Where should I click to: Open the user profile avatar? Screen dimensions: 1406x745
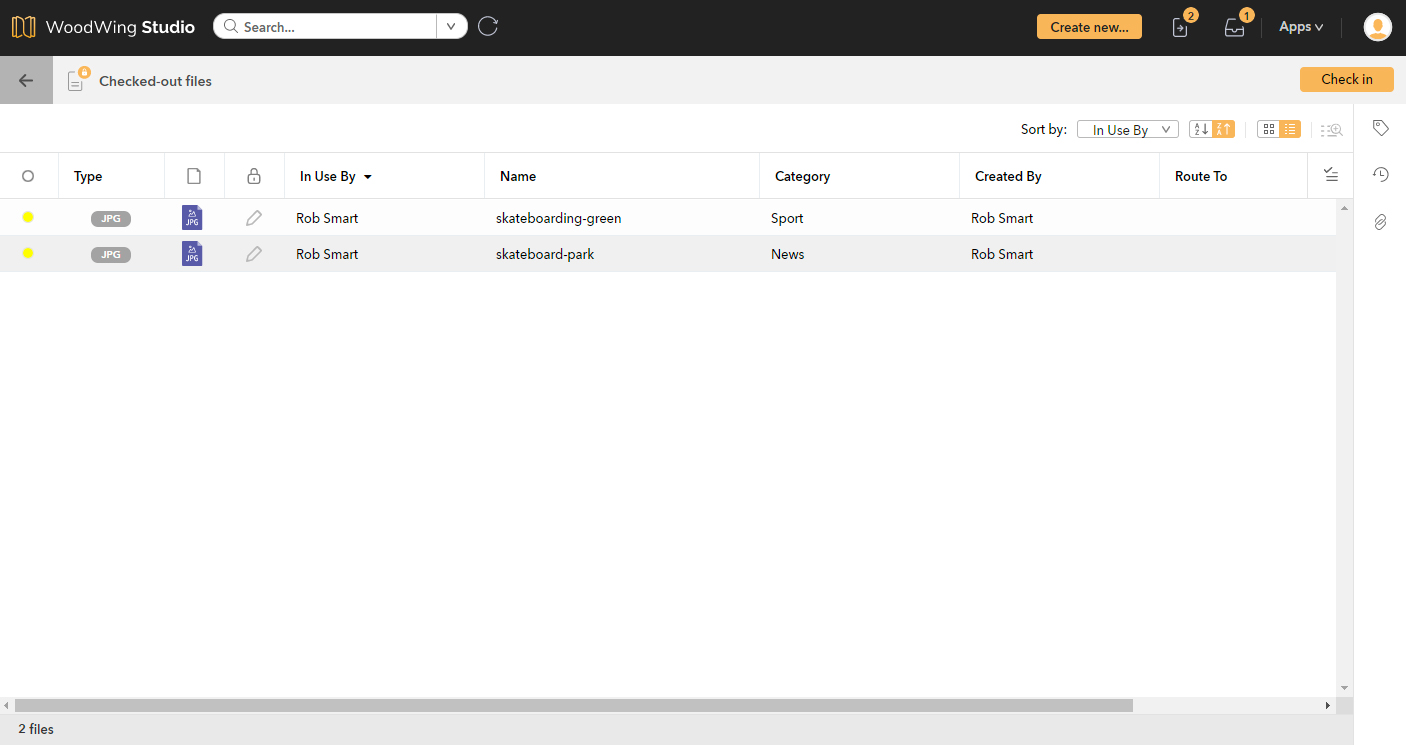tap(1378, 27)
